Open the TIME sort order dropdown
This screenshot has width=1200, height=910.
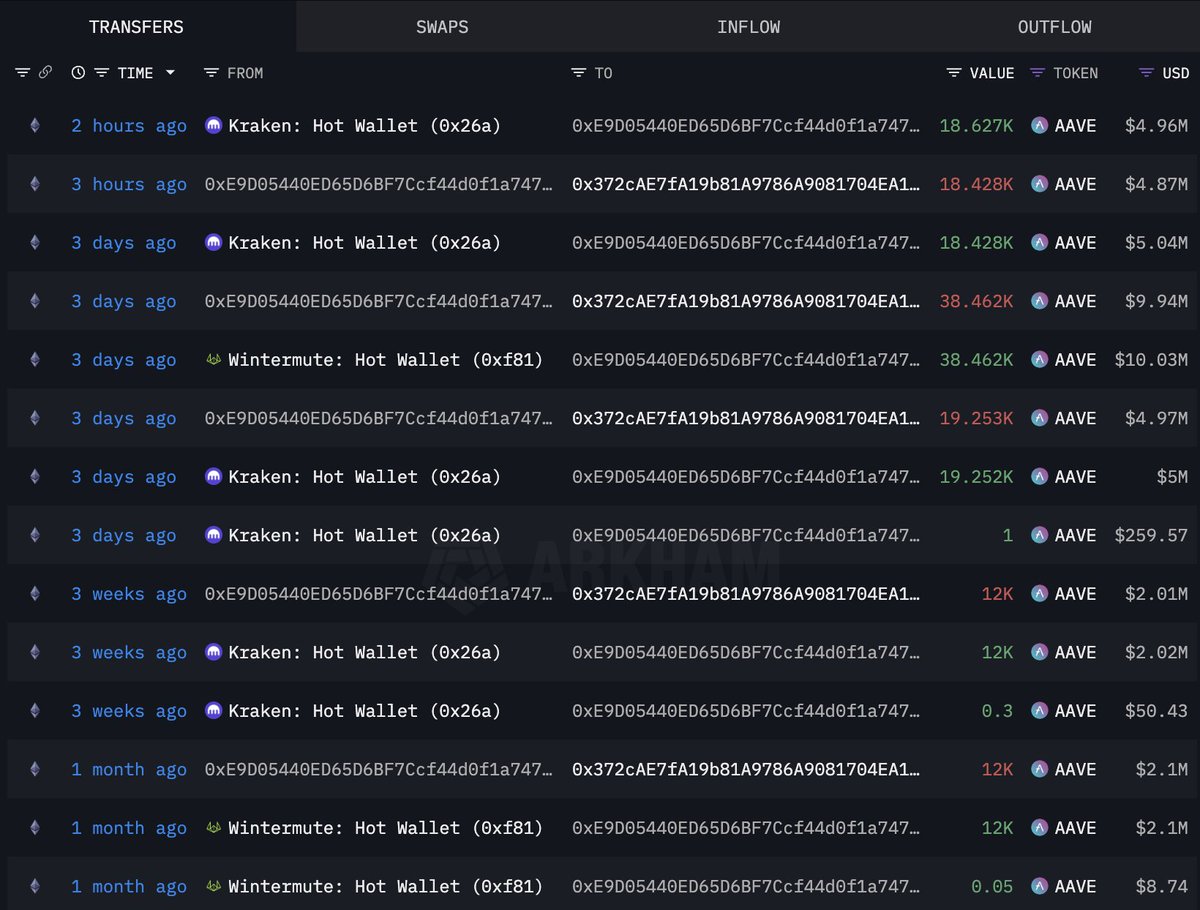(x=172, y=72)
